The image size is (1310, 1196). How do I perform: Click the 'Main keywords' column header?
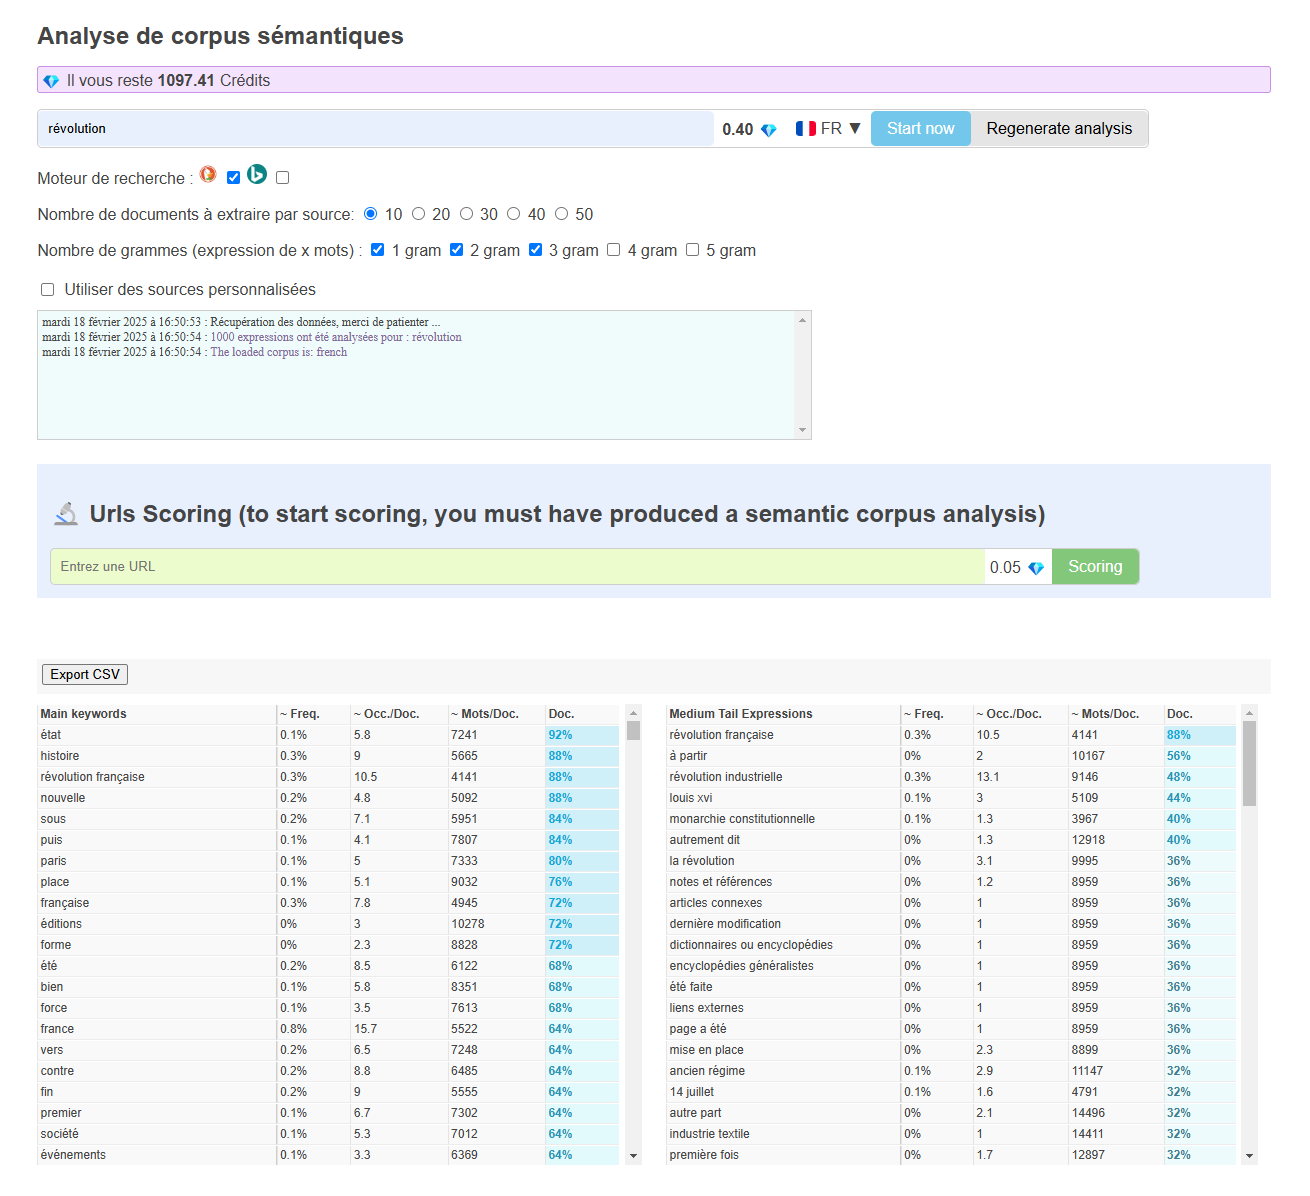pyautogui.click(x=83, y=714)
